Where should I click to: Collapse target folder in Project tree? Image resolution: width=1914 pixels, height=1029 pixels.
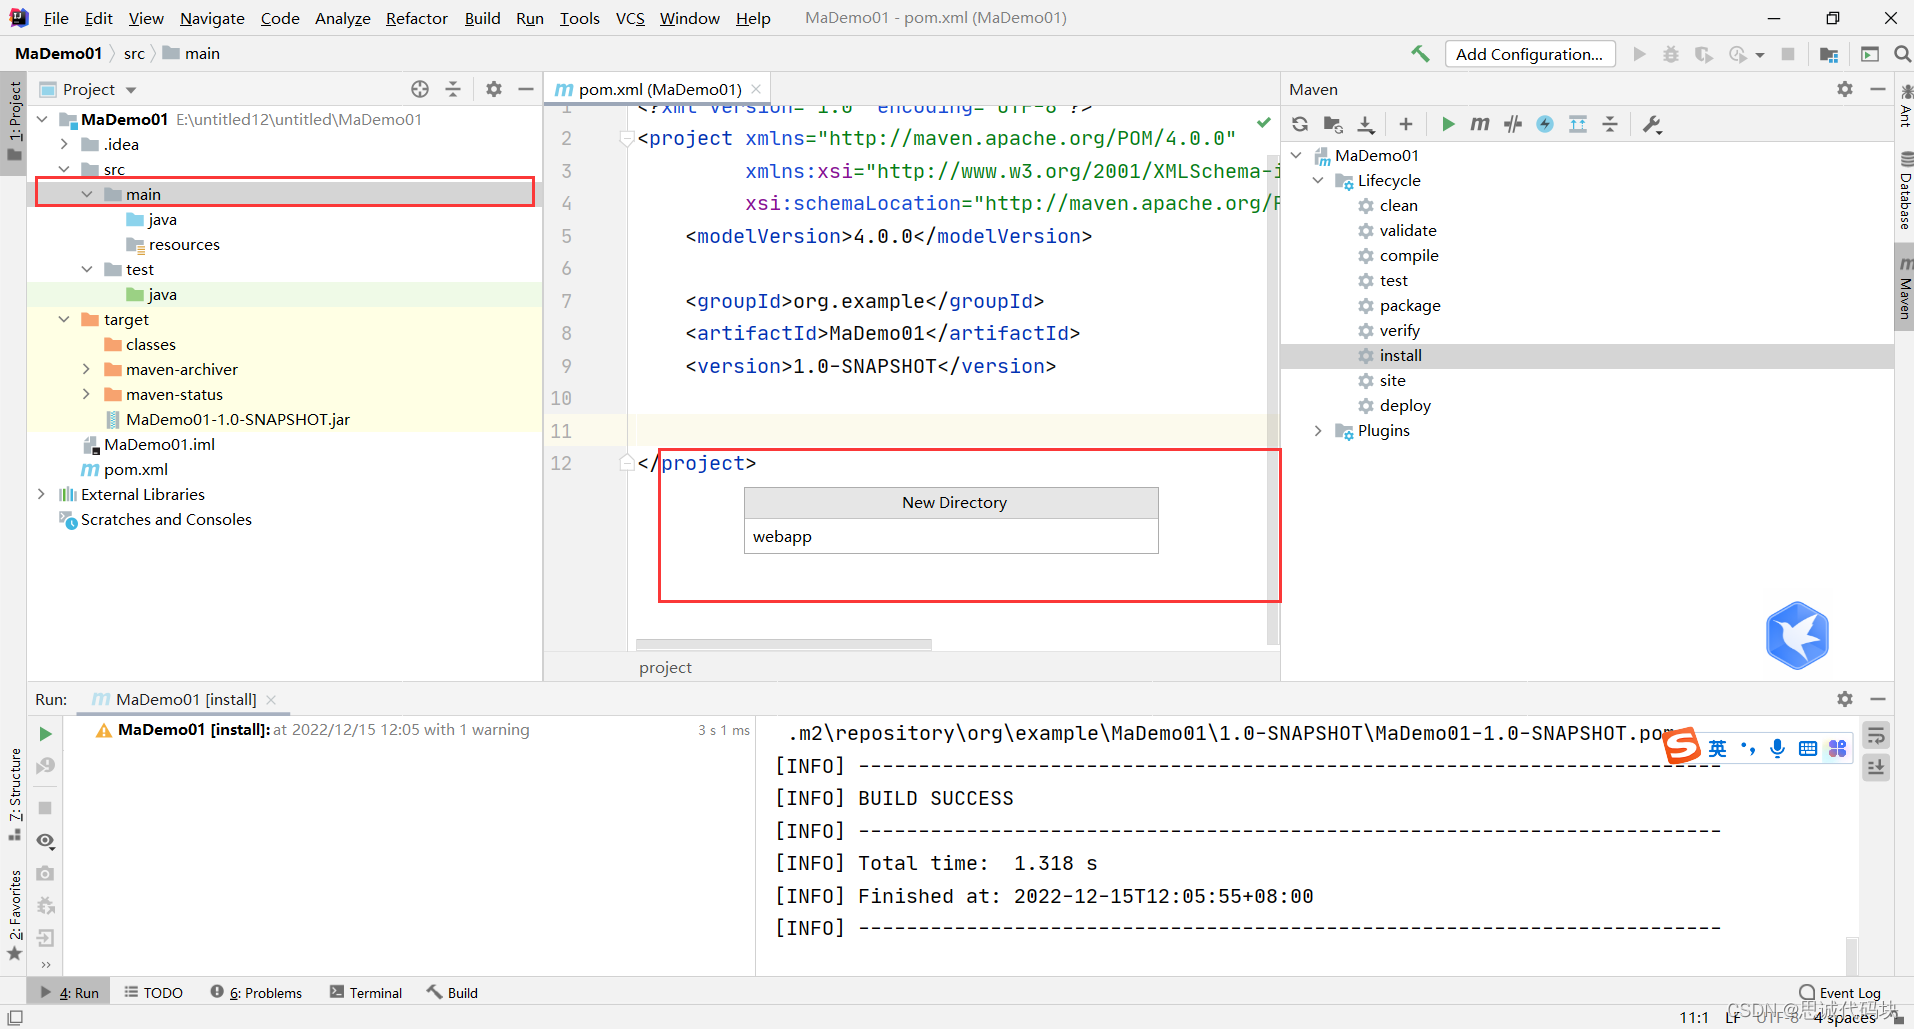point(64,319)
